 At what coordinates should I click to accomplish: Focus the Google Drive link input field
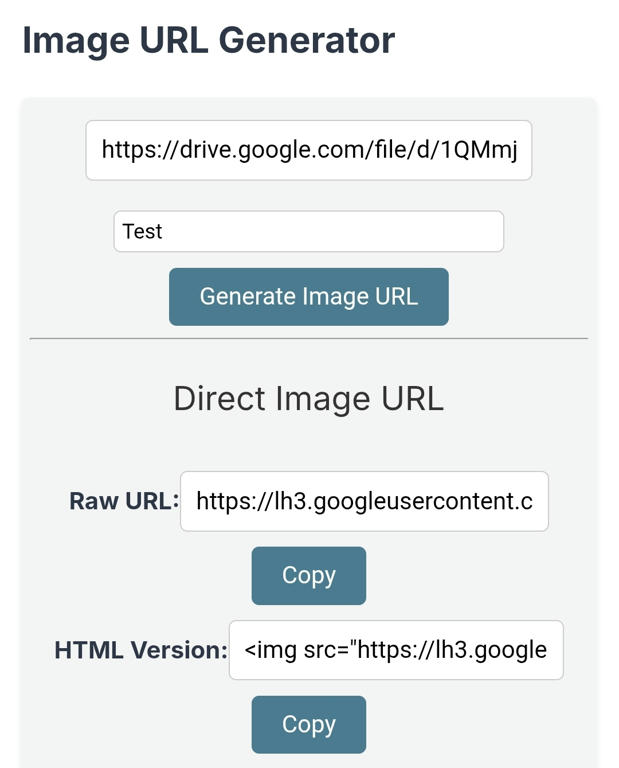click(x=308, y=151)
